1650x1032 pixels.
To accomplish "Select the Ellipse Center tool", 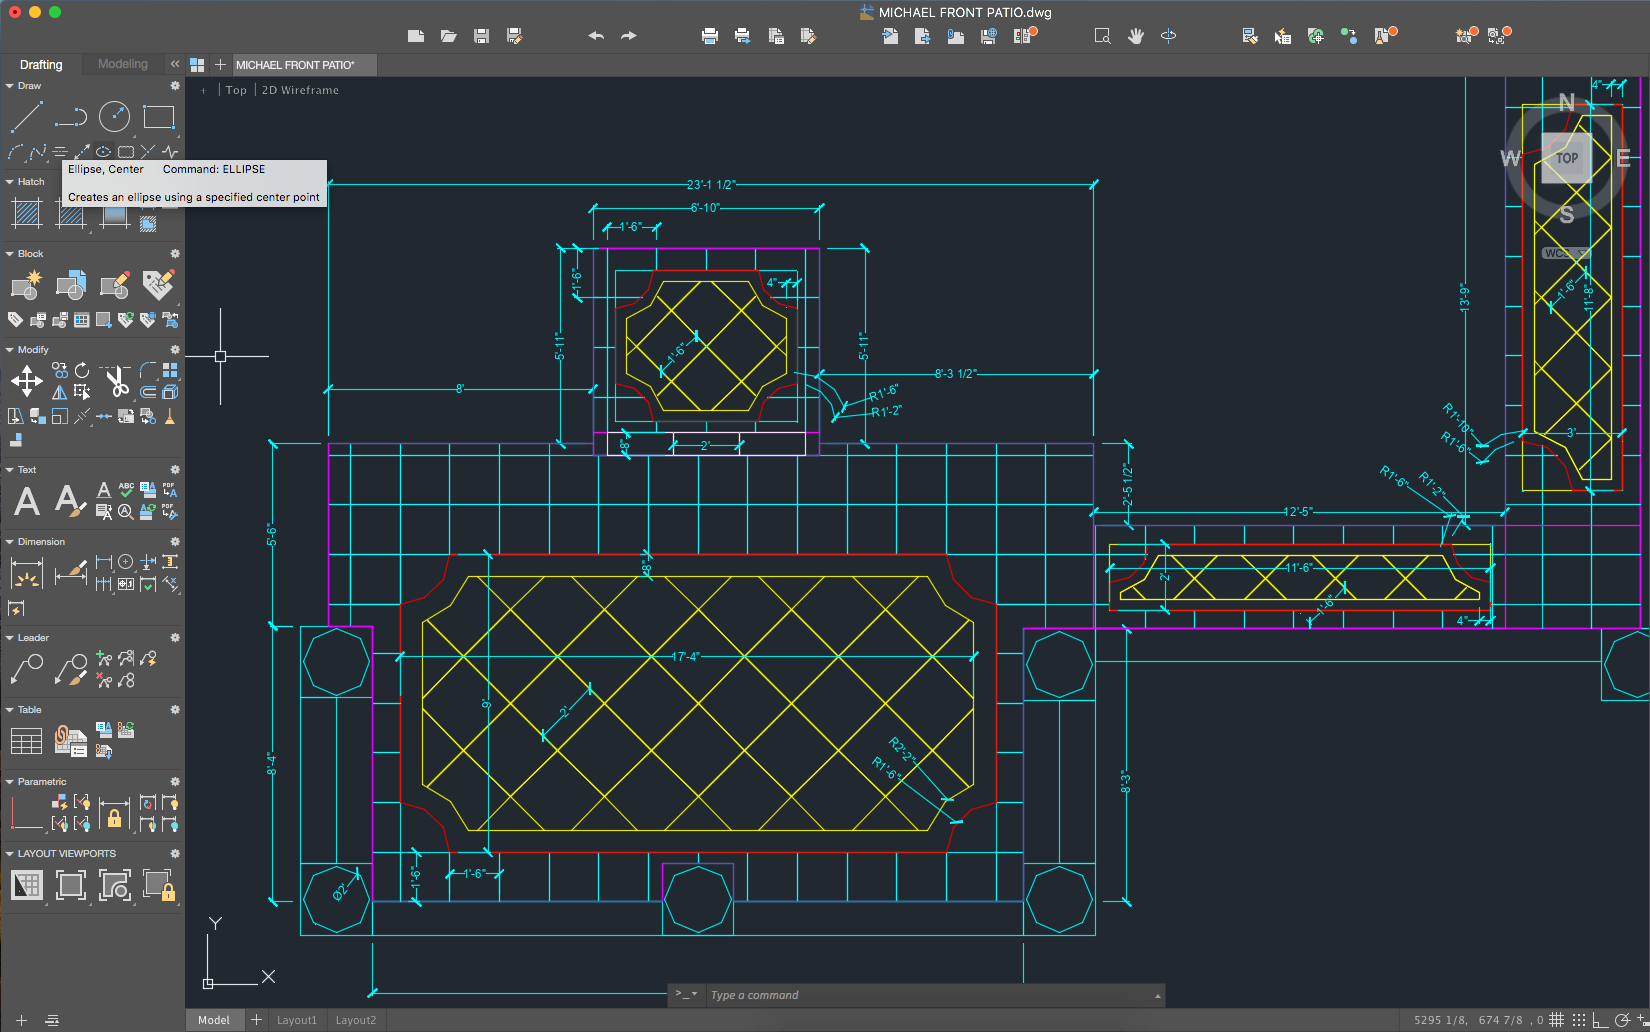I will pos(103,152).
